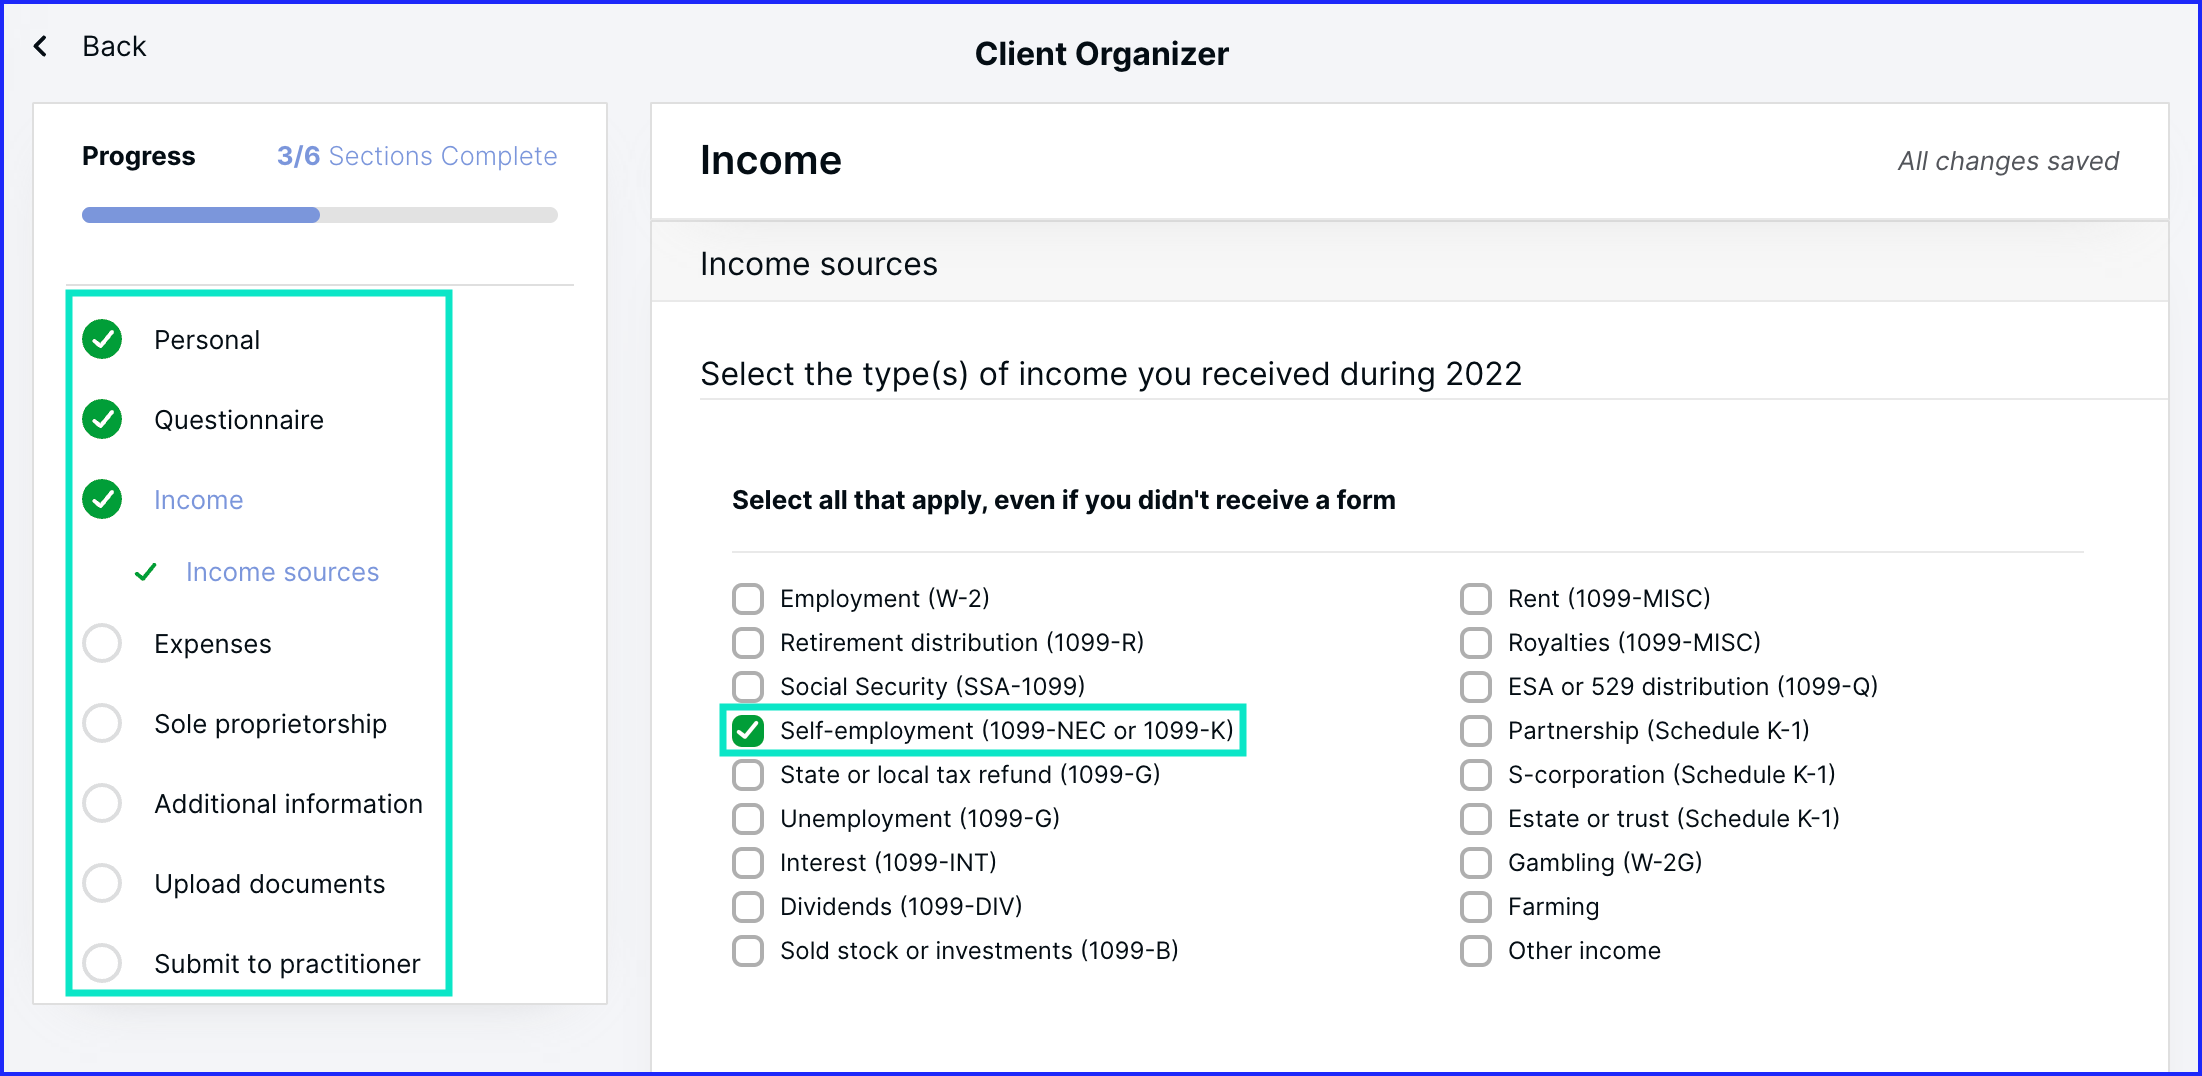Image resolution: width=2202 pixels, height=1076 pixels.
Task: Enable the Rent (1099-MISC) checkbox
Action: (x=1476, y=599)
